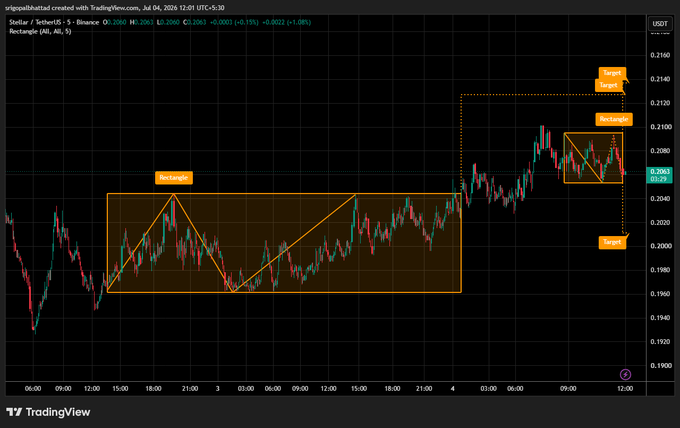Click the date label 3 on time axis

pos(218,389)
